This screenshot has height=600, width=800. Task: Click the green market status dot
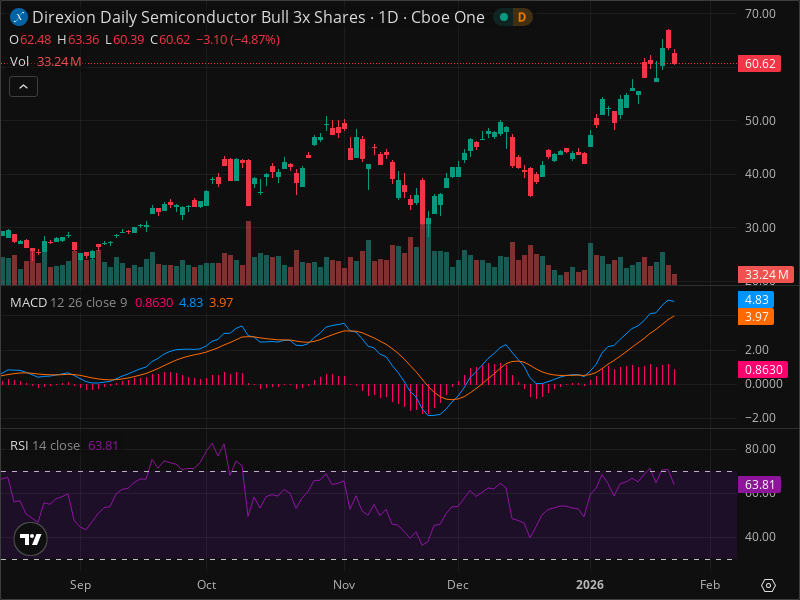(504, 17)
